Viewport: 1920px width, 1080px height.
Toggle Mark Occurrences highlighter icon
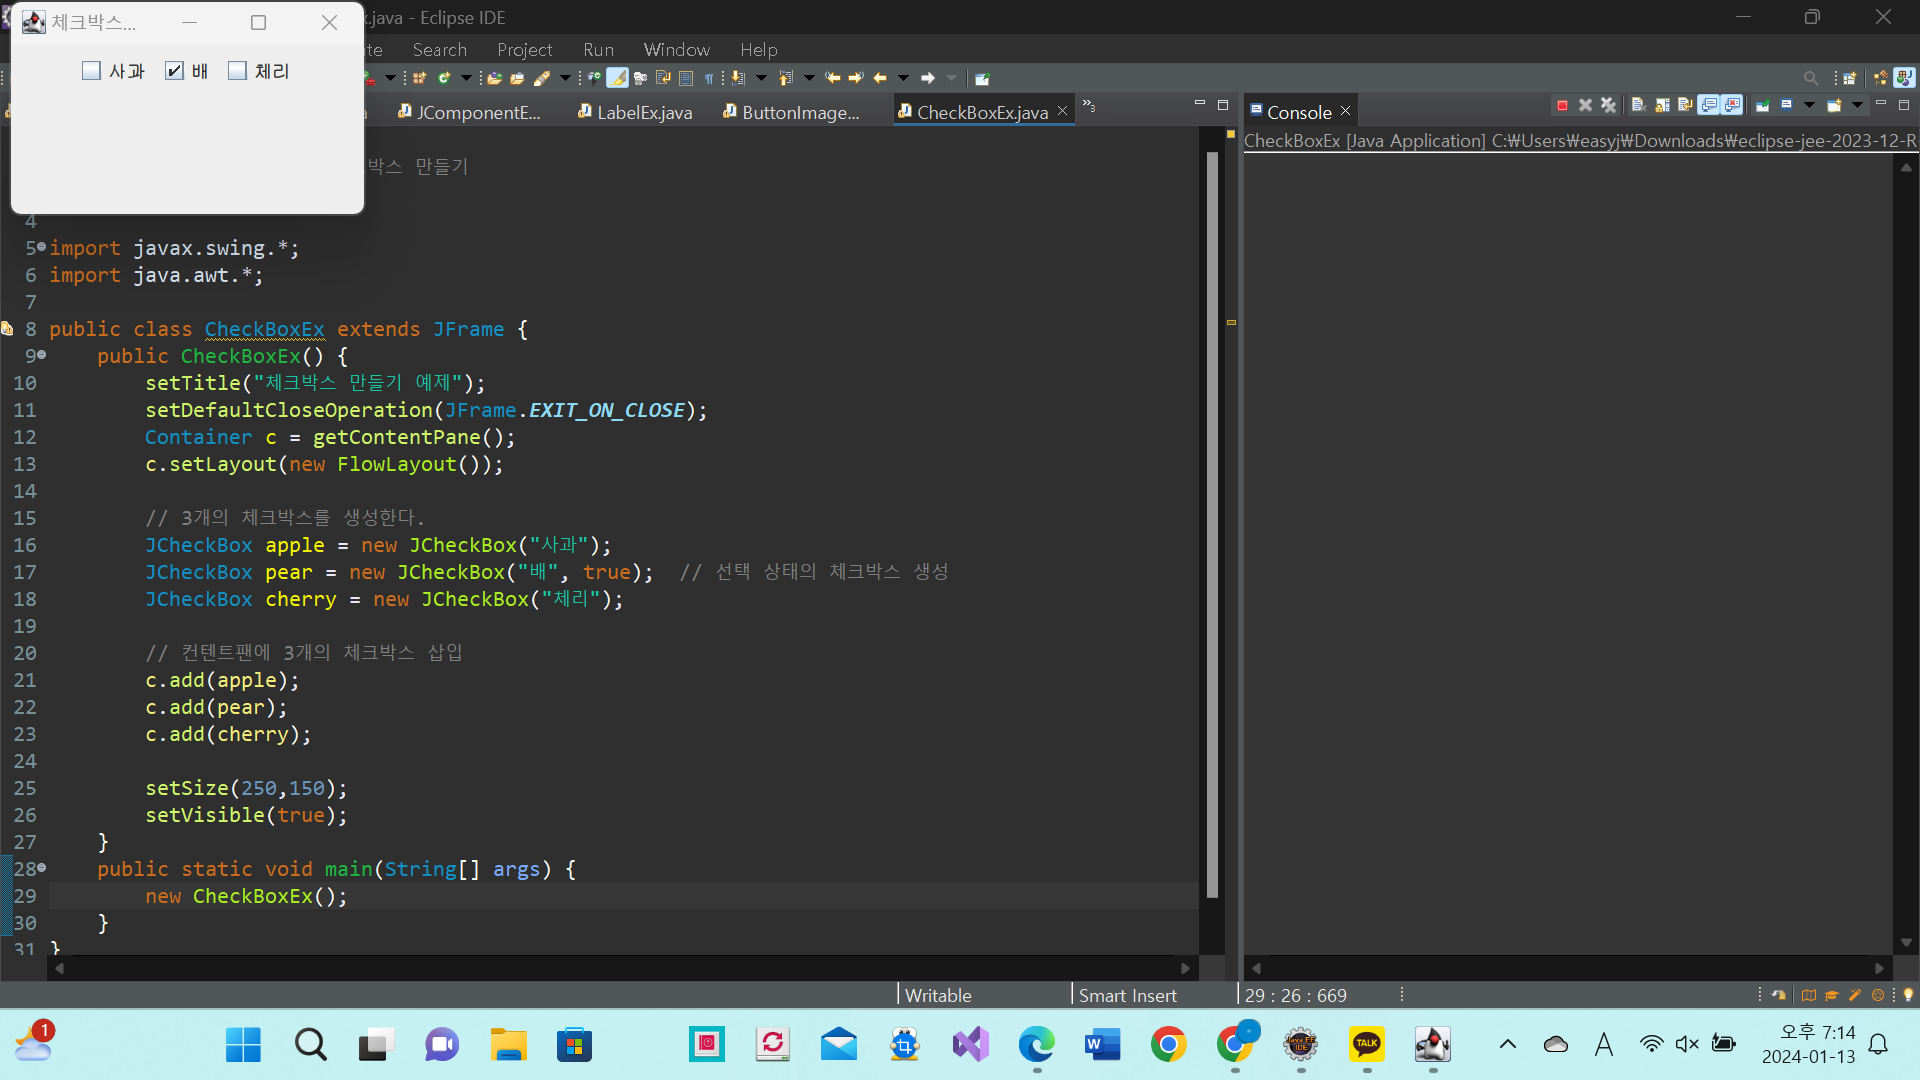pyautogui.click(x=618, y=78)
